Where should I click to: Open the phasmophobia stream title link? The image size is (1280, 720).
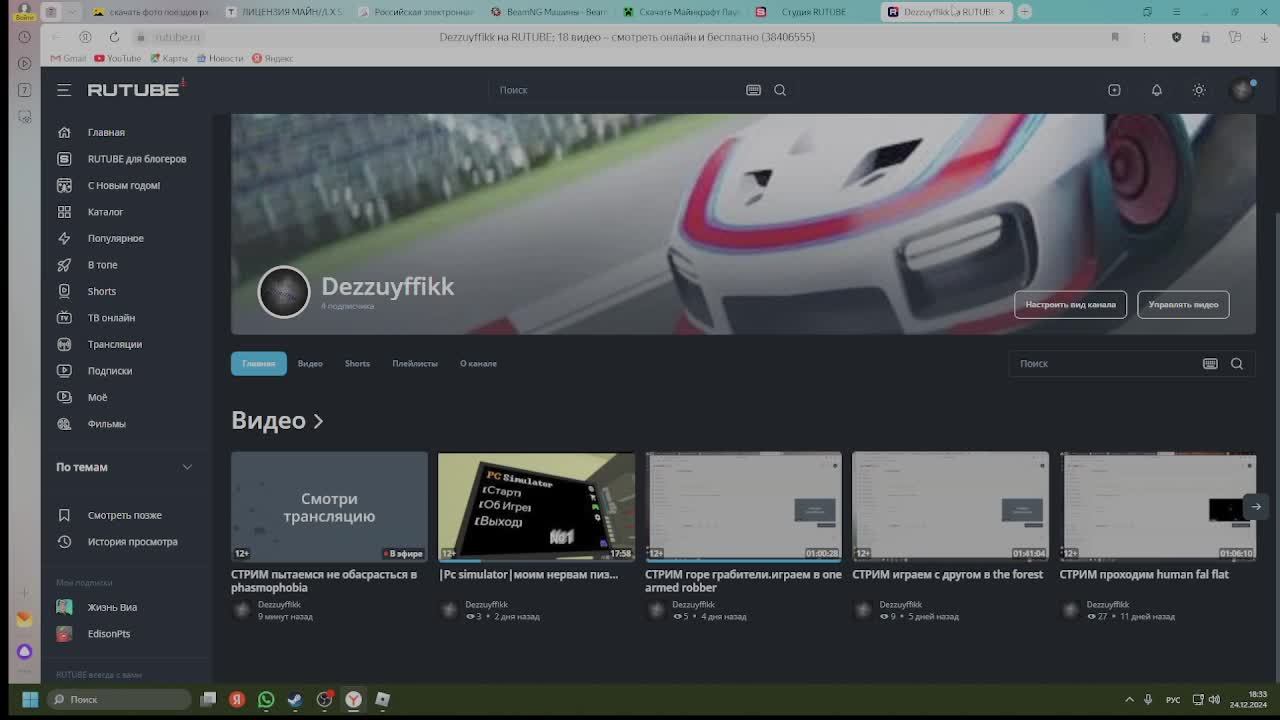point(324,581)
